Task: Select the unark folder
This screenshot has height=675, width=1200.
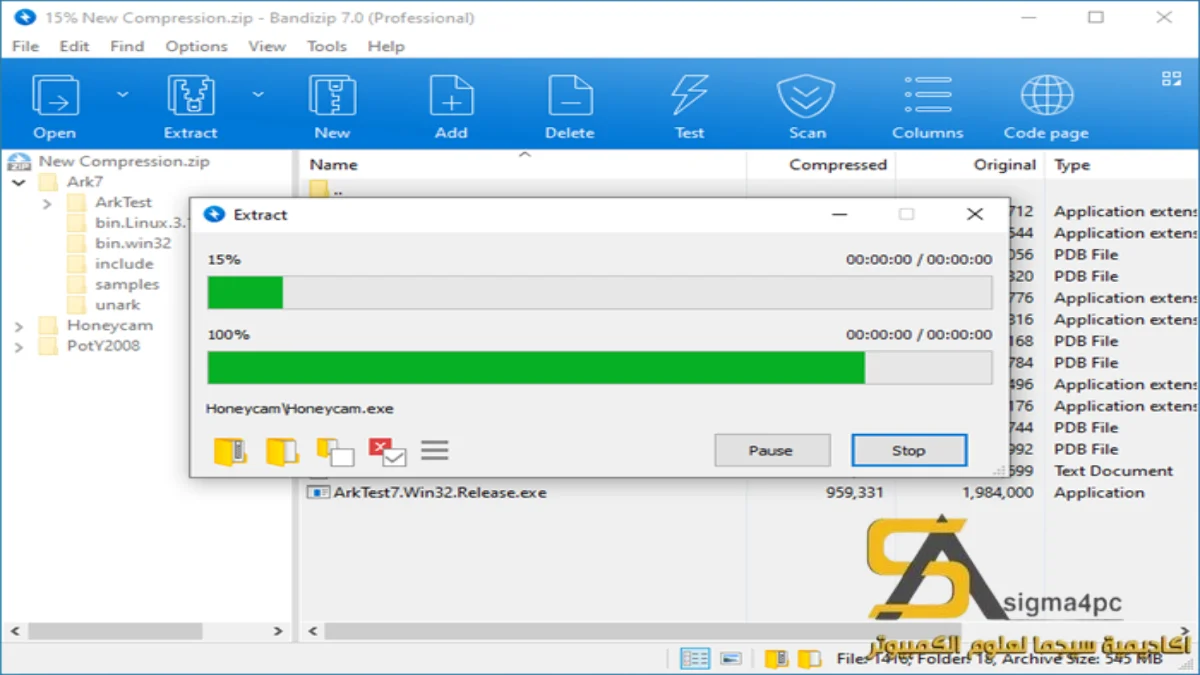Action: pyautogui.click(x=117, y=305)
